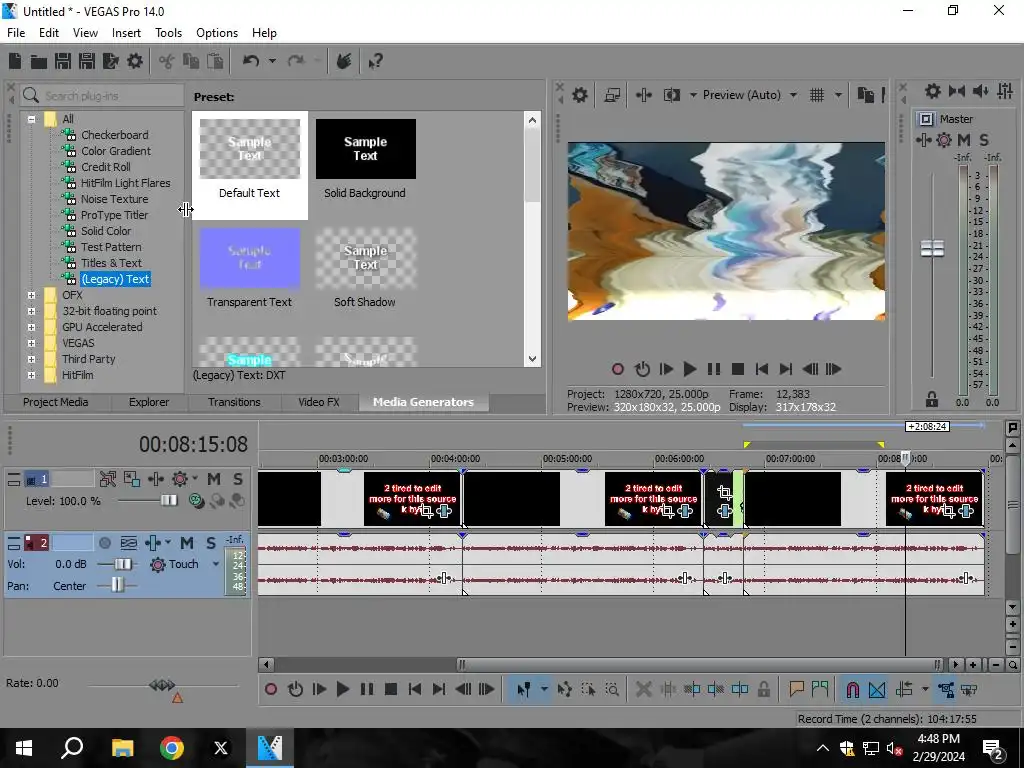Select Titles & Text generator
The image size is (1024, 768).
click(x=111, y=263)
